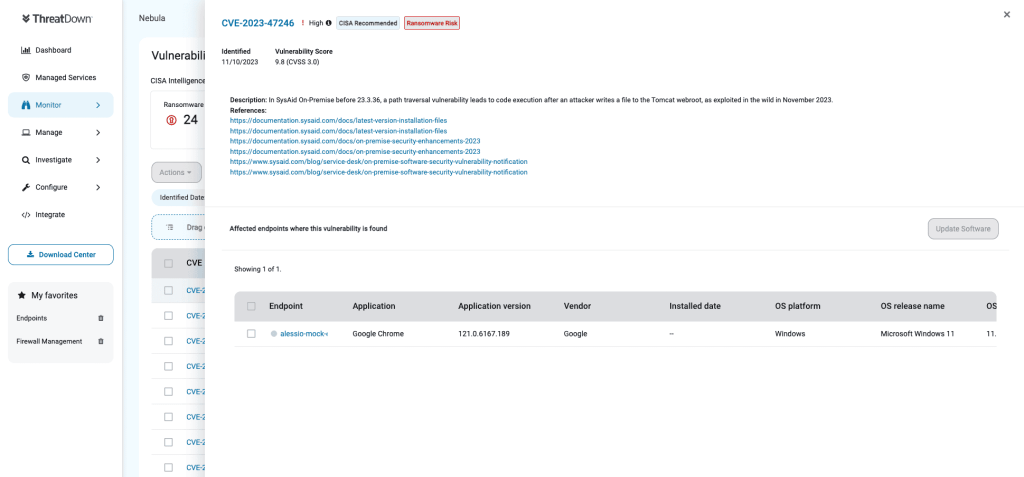Click the Identified Date filter chip
Viewport: 1024px width, 477px height.
179,197
